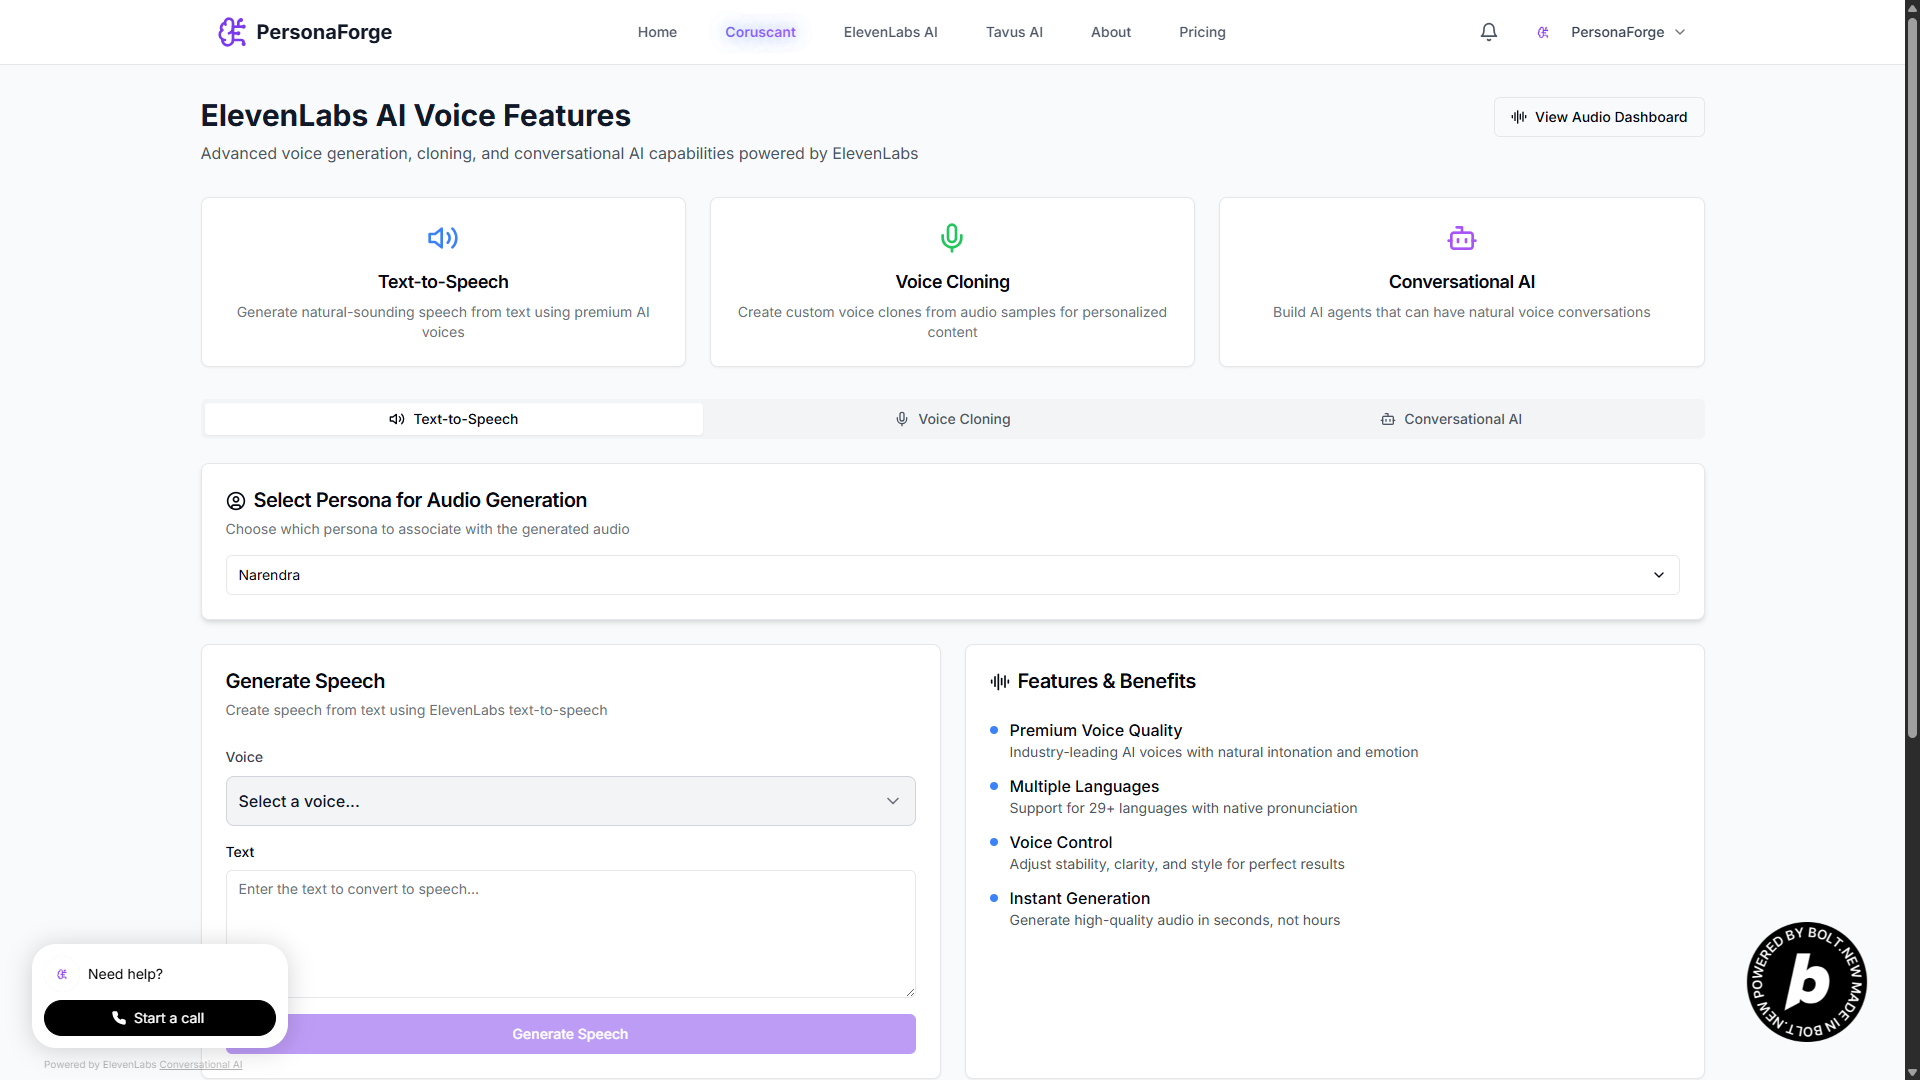Open the Tavus AI menu item
Image resolution: width=1920 pixels, height=1080 pixels.
(x=1014, y=32)
